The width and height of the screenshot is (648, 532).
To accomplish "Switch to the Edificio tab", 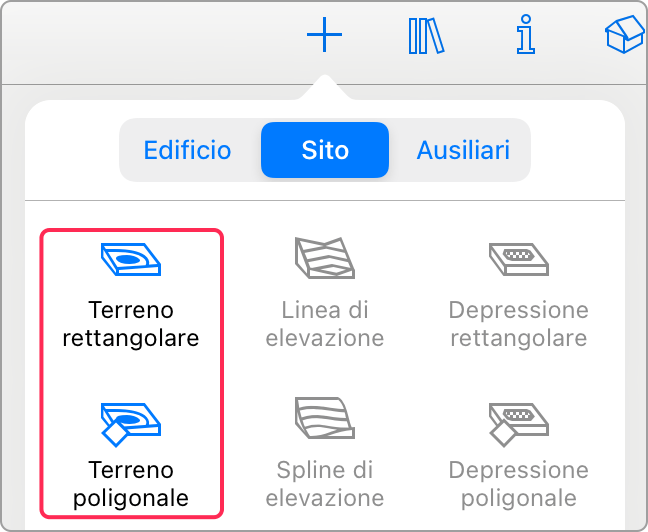I will tap(187, 150).
